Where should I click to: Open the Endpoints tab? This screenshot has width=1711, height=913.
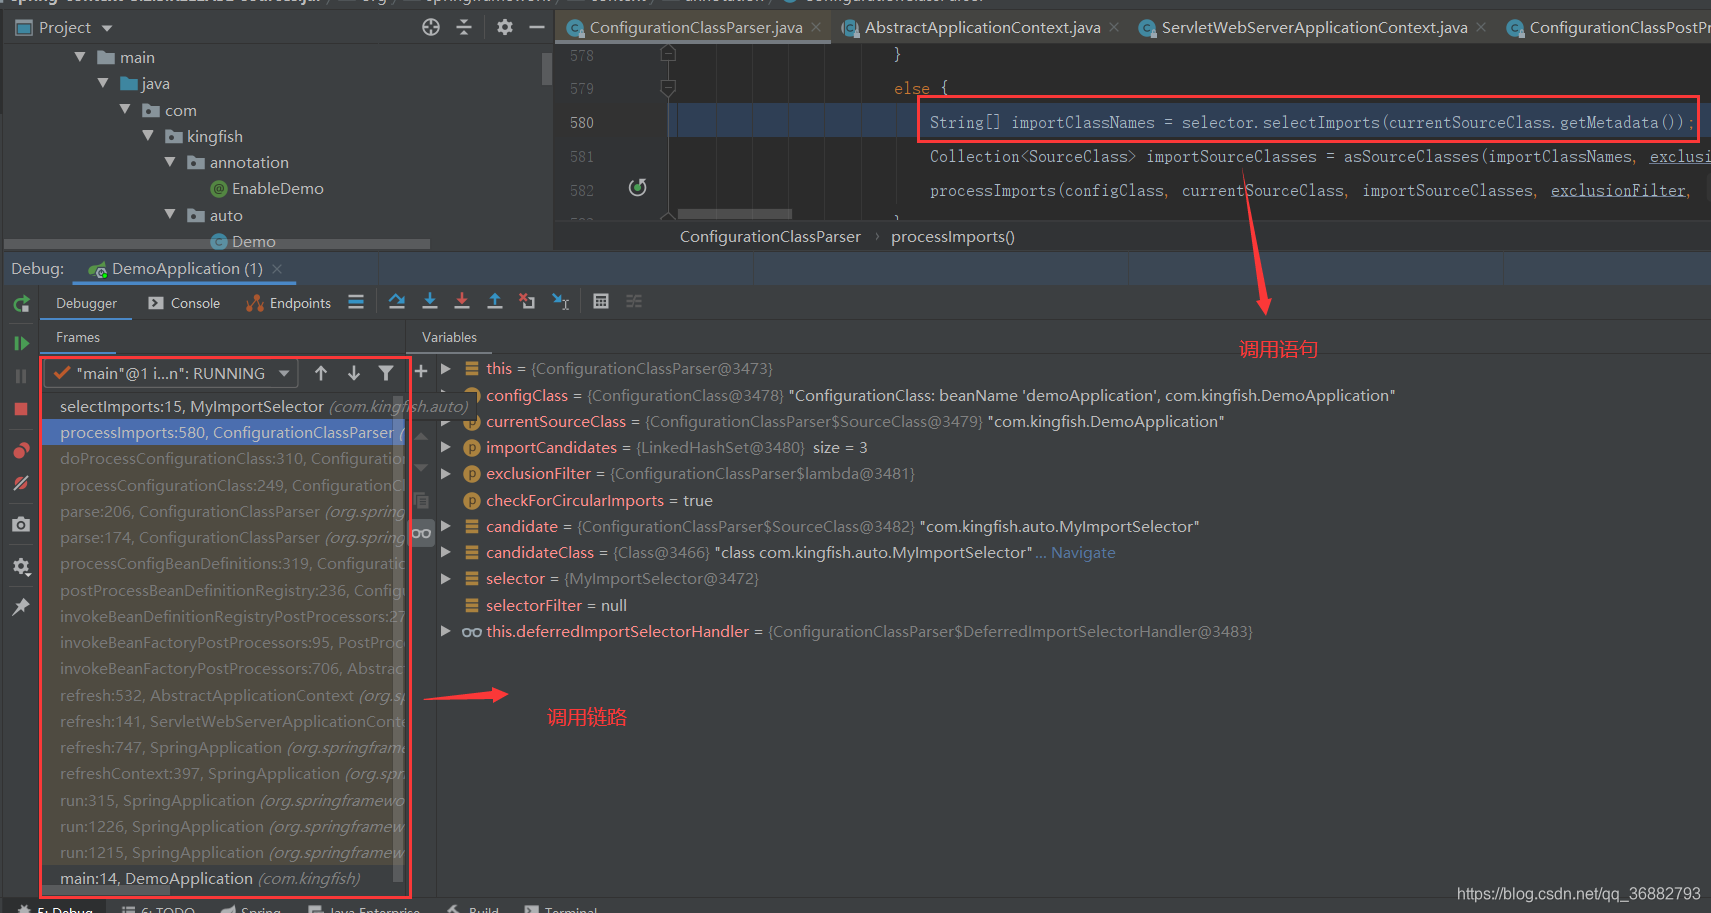tap(288, 303)
